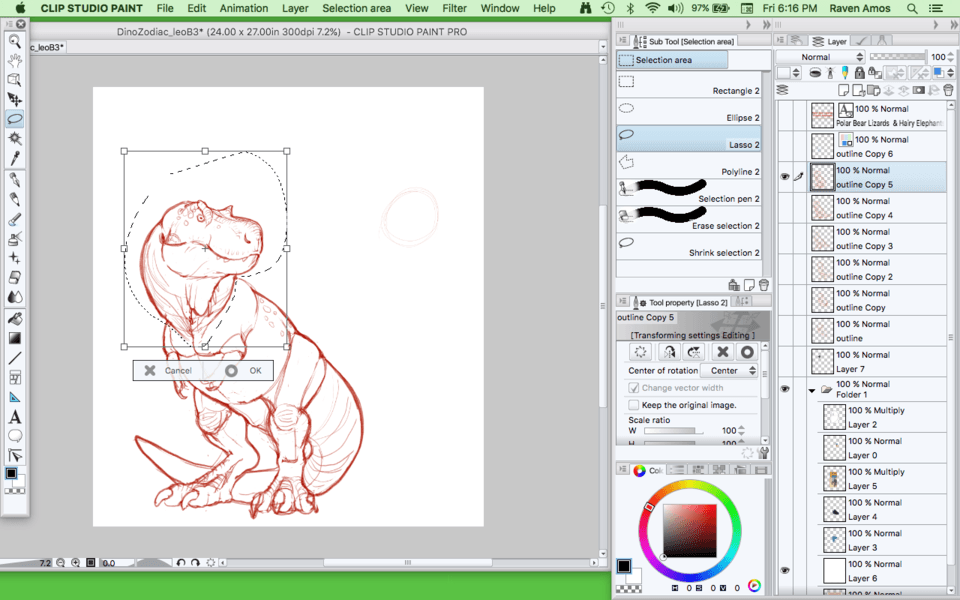This screenshot has width=960, height=600.
Task: Click Cancel on the transform bar
Action: click(167, 371)
